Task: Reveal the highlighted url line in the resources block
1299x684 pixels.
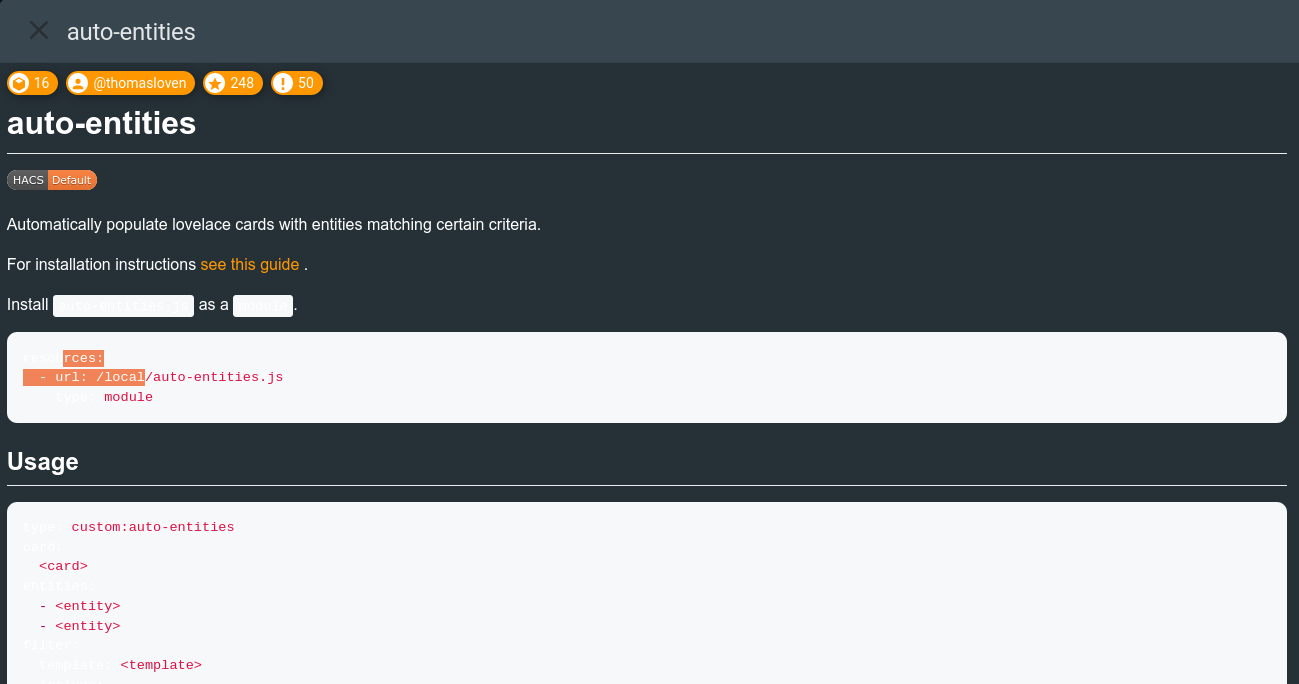Action: (x=85, y=377)
